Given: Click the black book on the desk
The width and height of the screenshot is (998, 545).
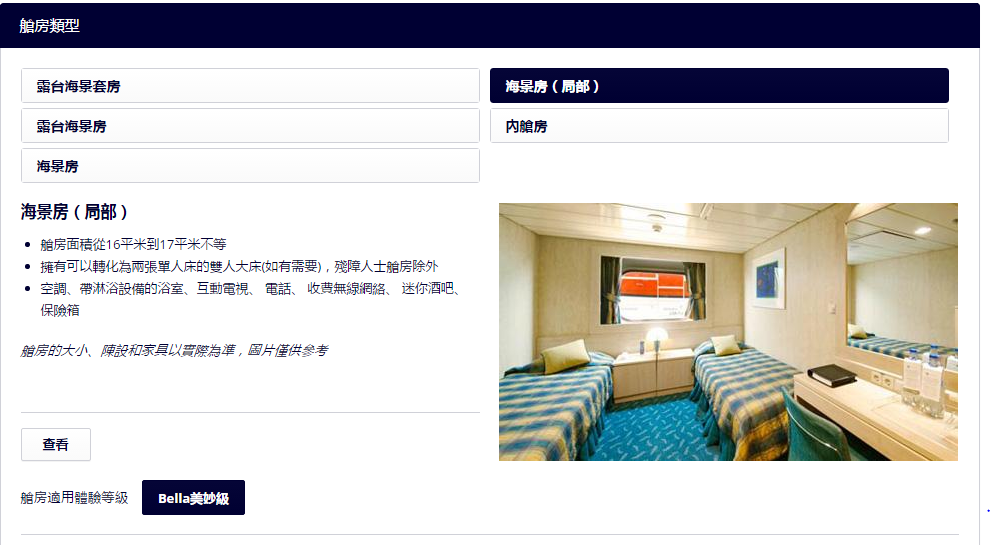Looking at the screenshot, I should 831,375.
